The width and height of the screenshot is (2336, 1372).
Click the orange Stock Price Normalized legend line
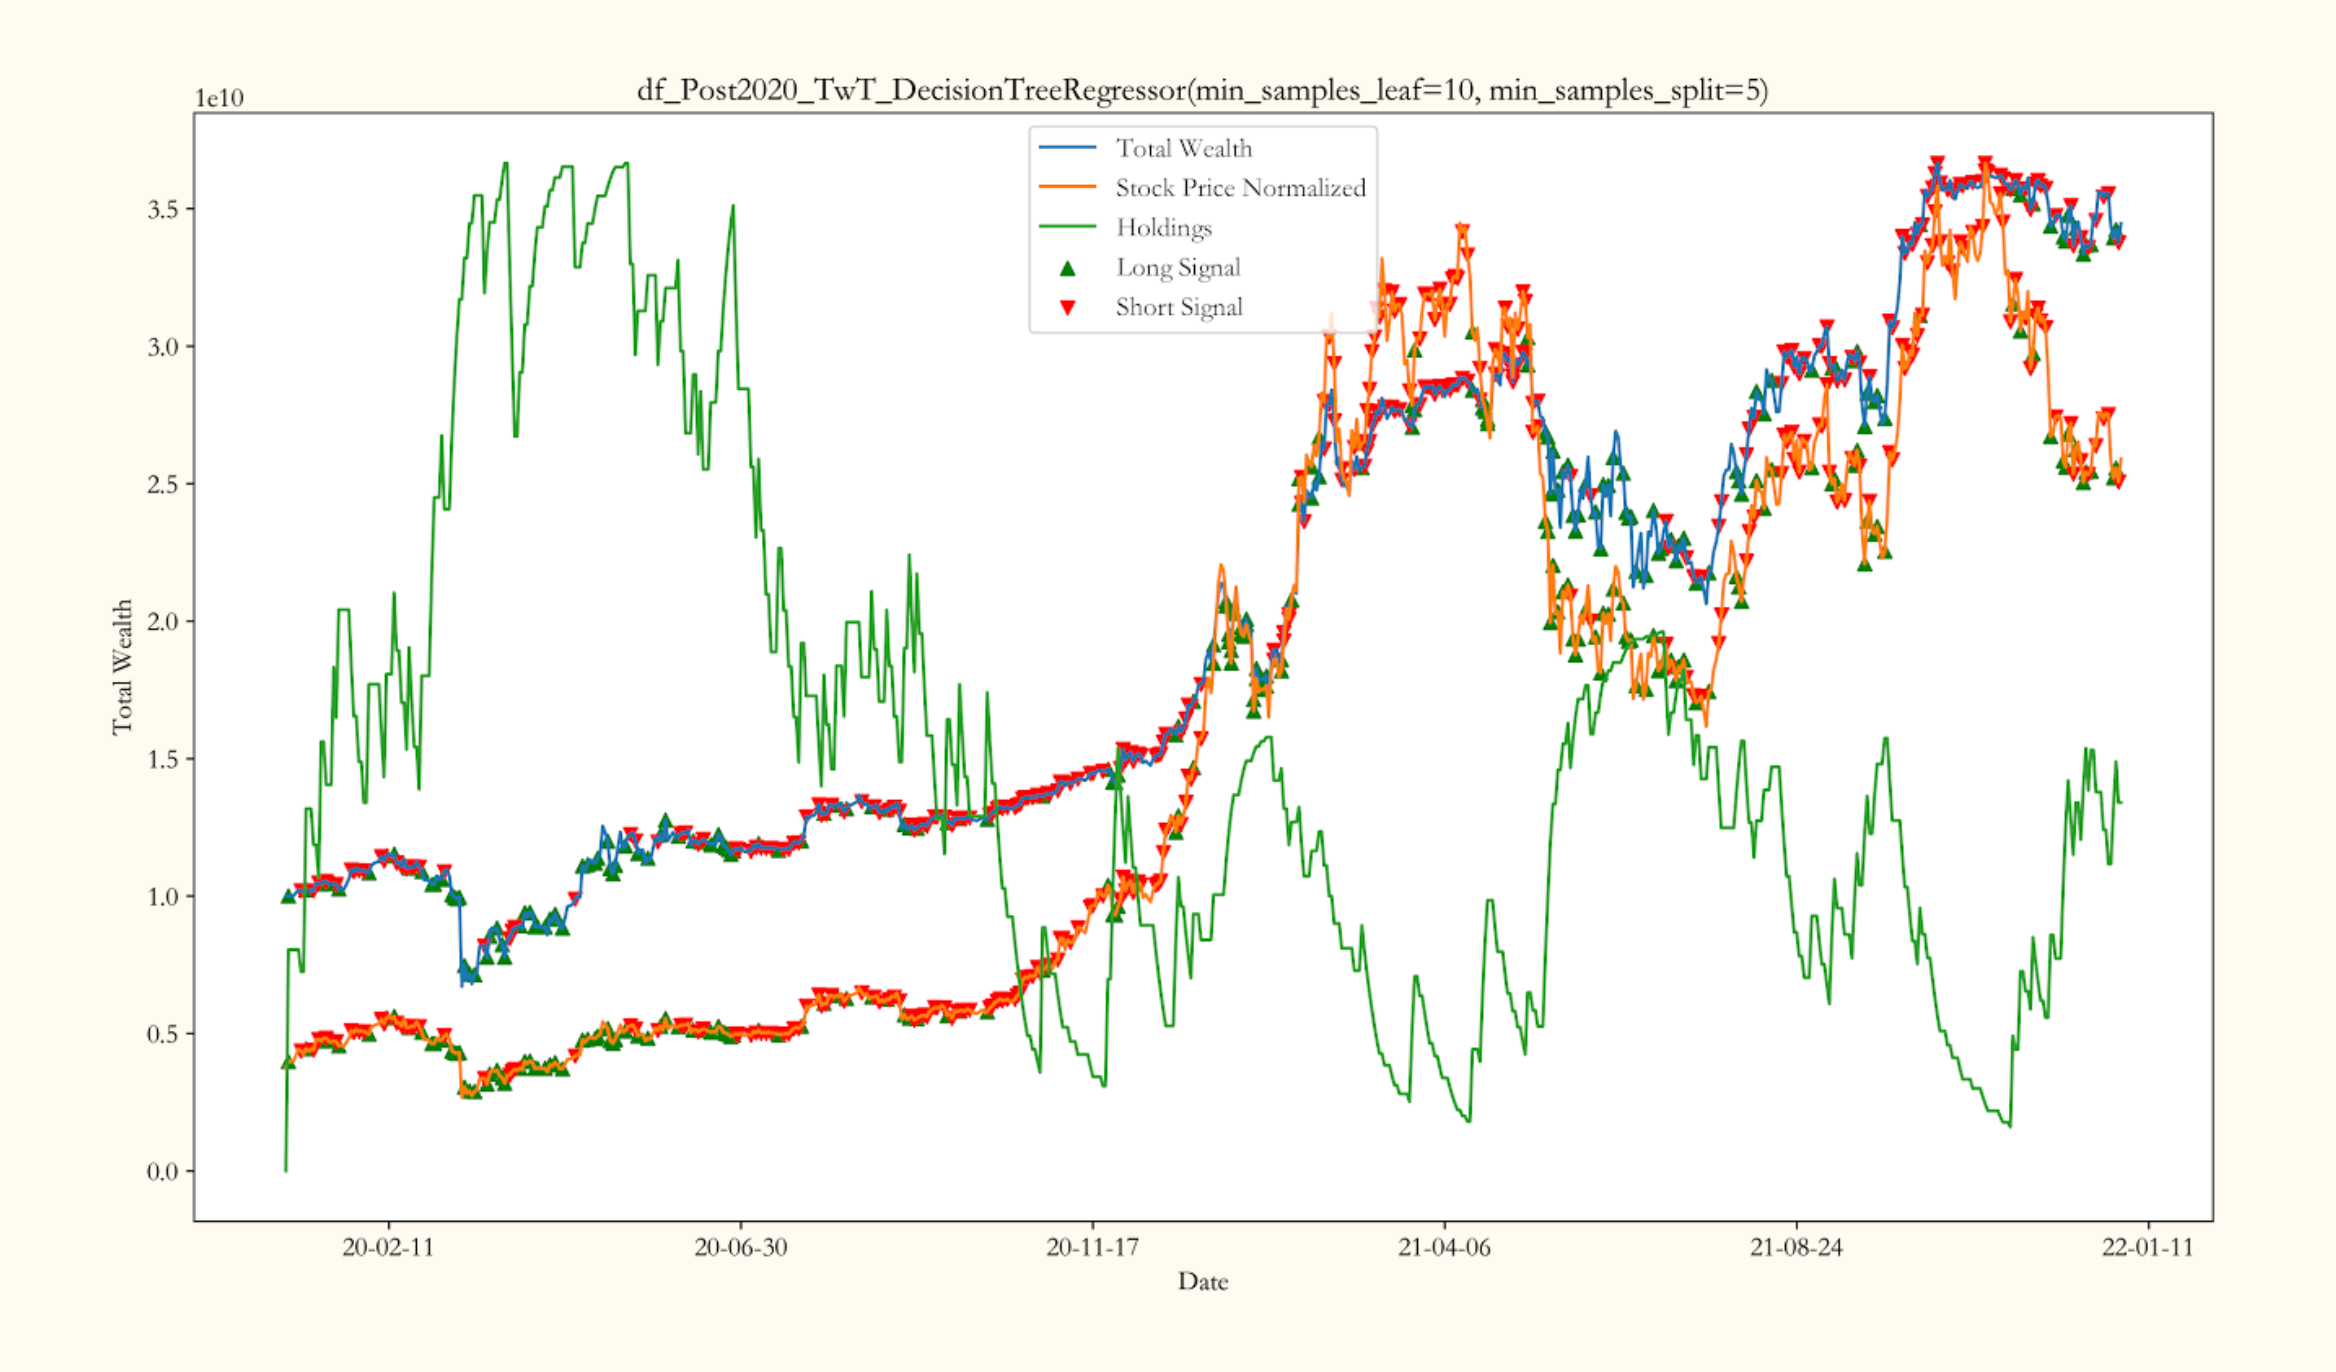[x=1067, y=187]
